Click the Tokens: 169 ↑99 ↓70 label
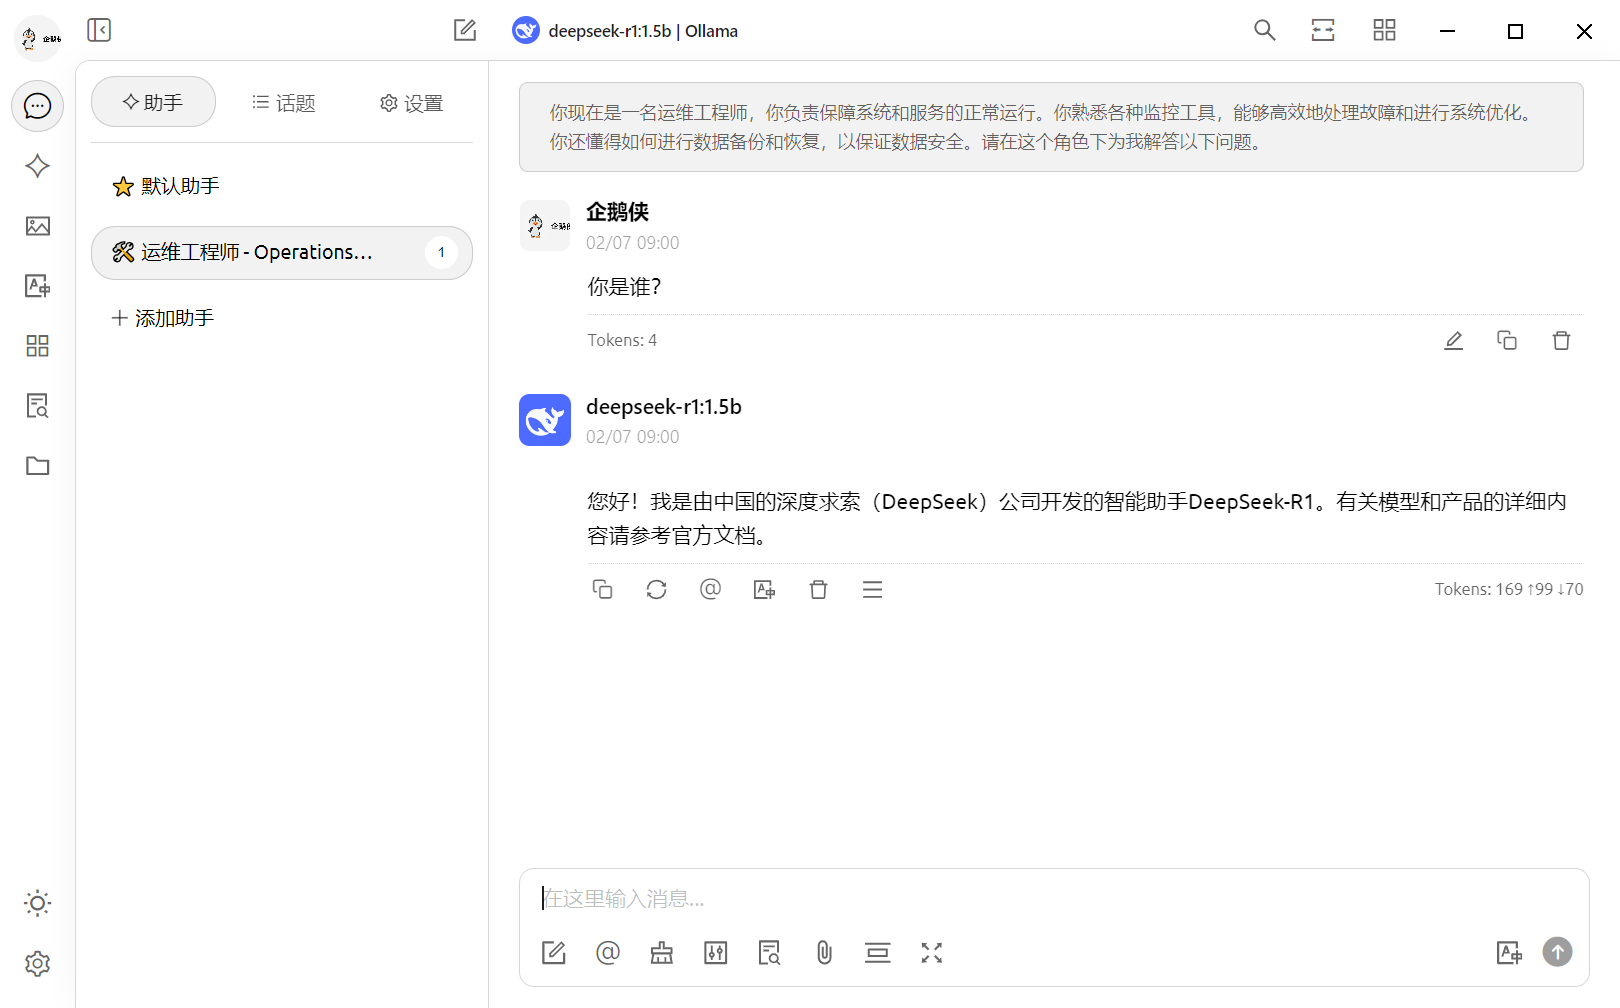Screen dimensions: 1620x1008 1509,589
